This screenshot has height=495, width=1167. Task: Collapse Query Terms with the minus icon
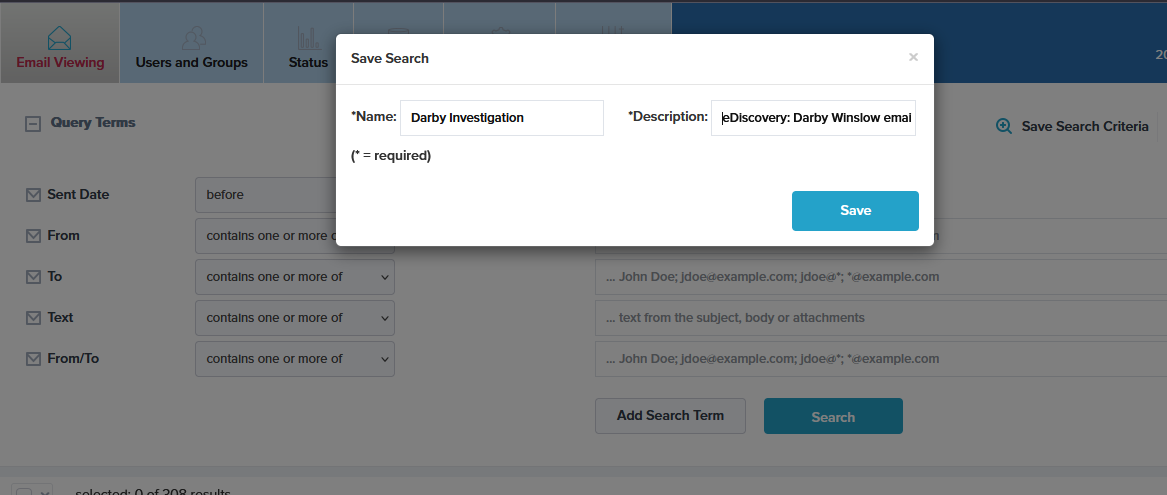click(33, 124)
